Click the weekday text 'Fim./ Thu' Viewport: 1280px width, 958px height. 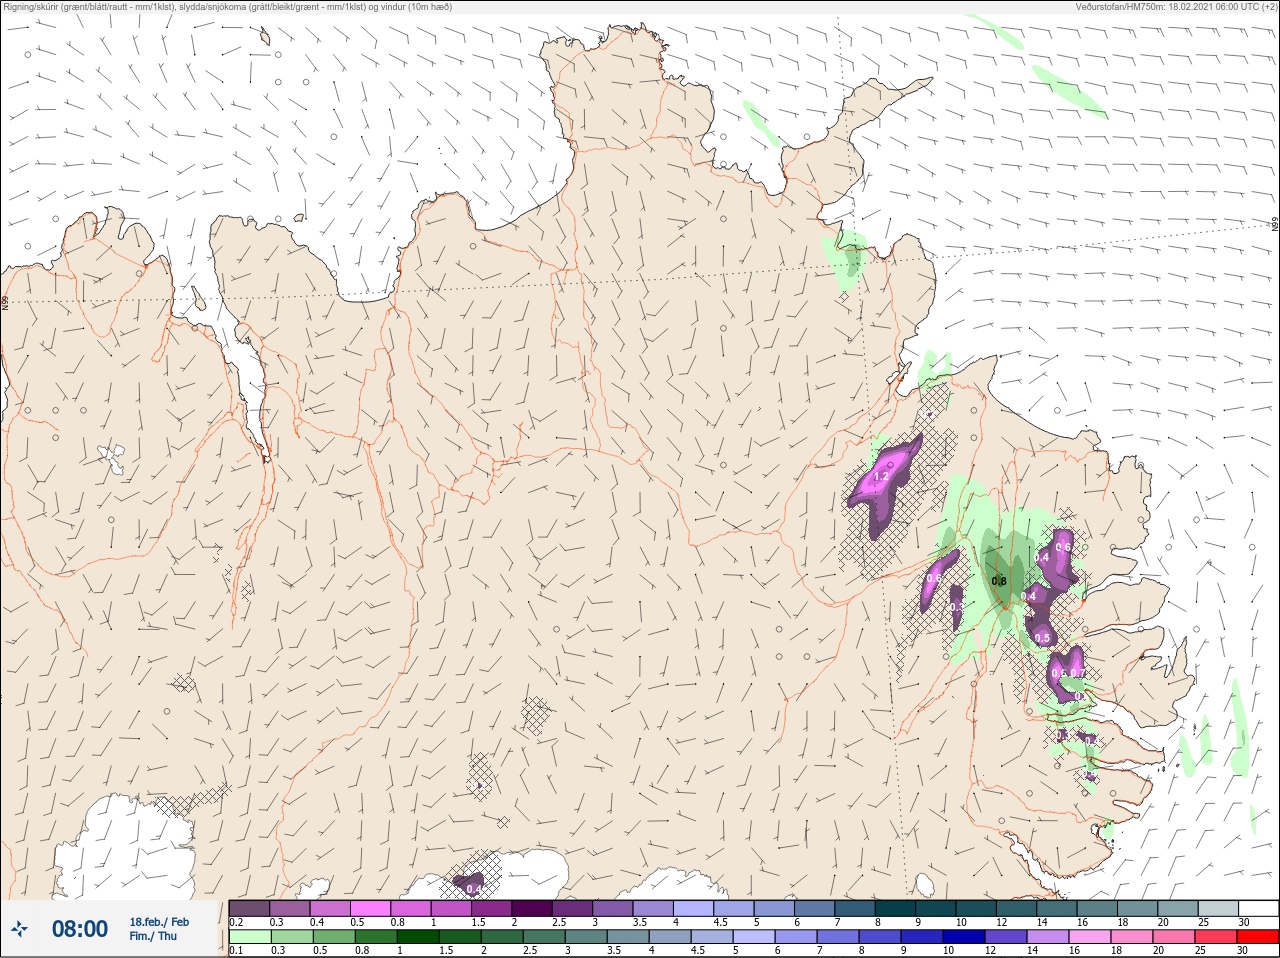153,936
